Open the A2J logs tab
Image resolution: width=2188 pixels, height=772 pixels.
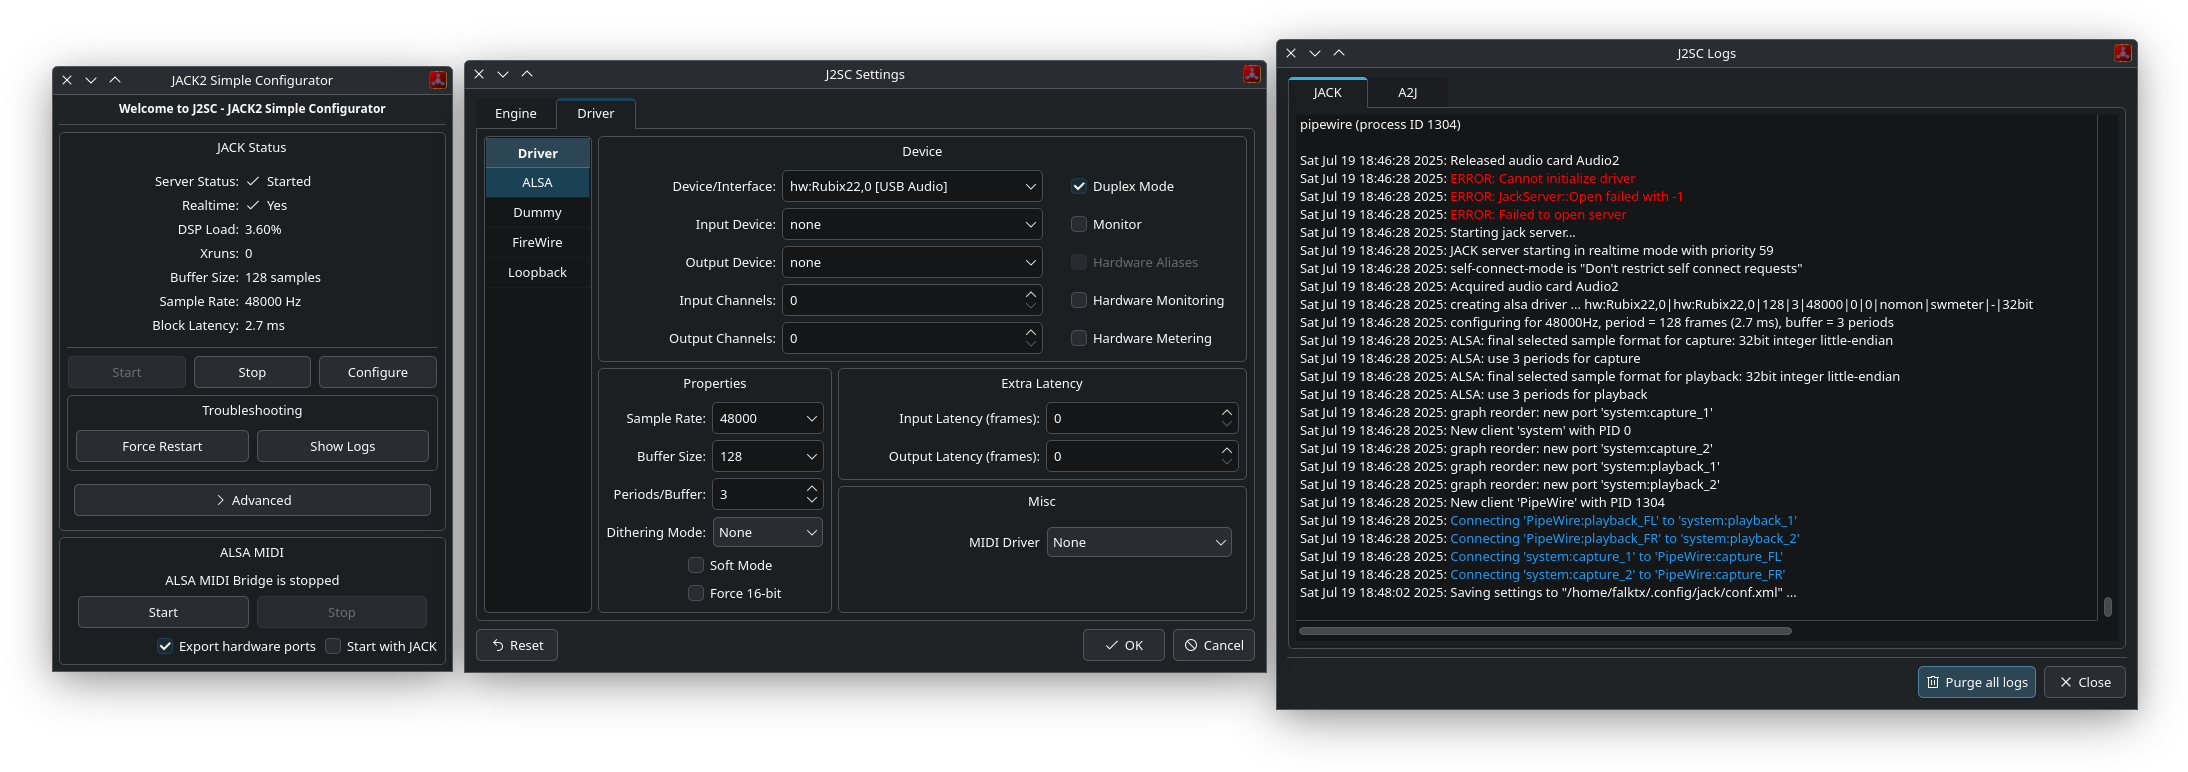[1407, 92]
